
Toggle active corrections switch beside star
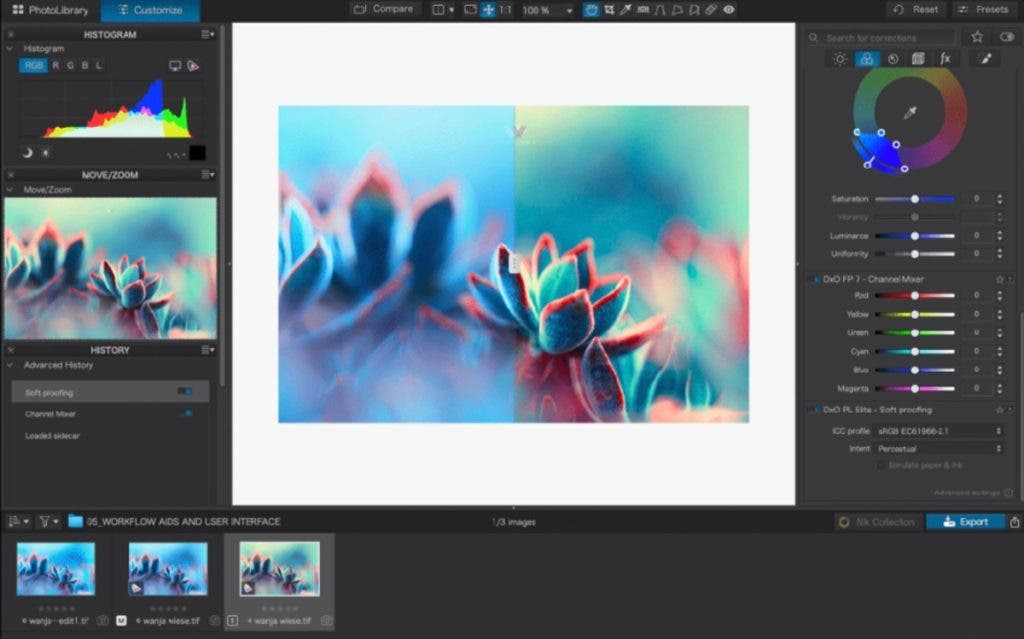pos(1005,37)
